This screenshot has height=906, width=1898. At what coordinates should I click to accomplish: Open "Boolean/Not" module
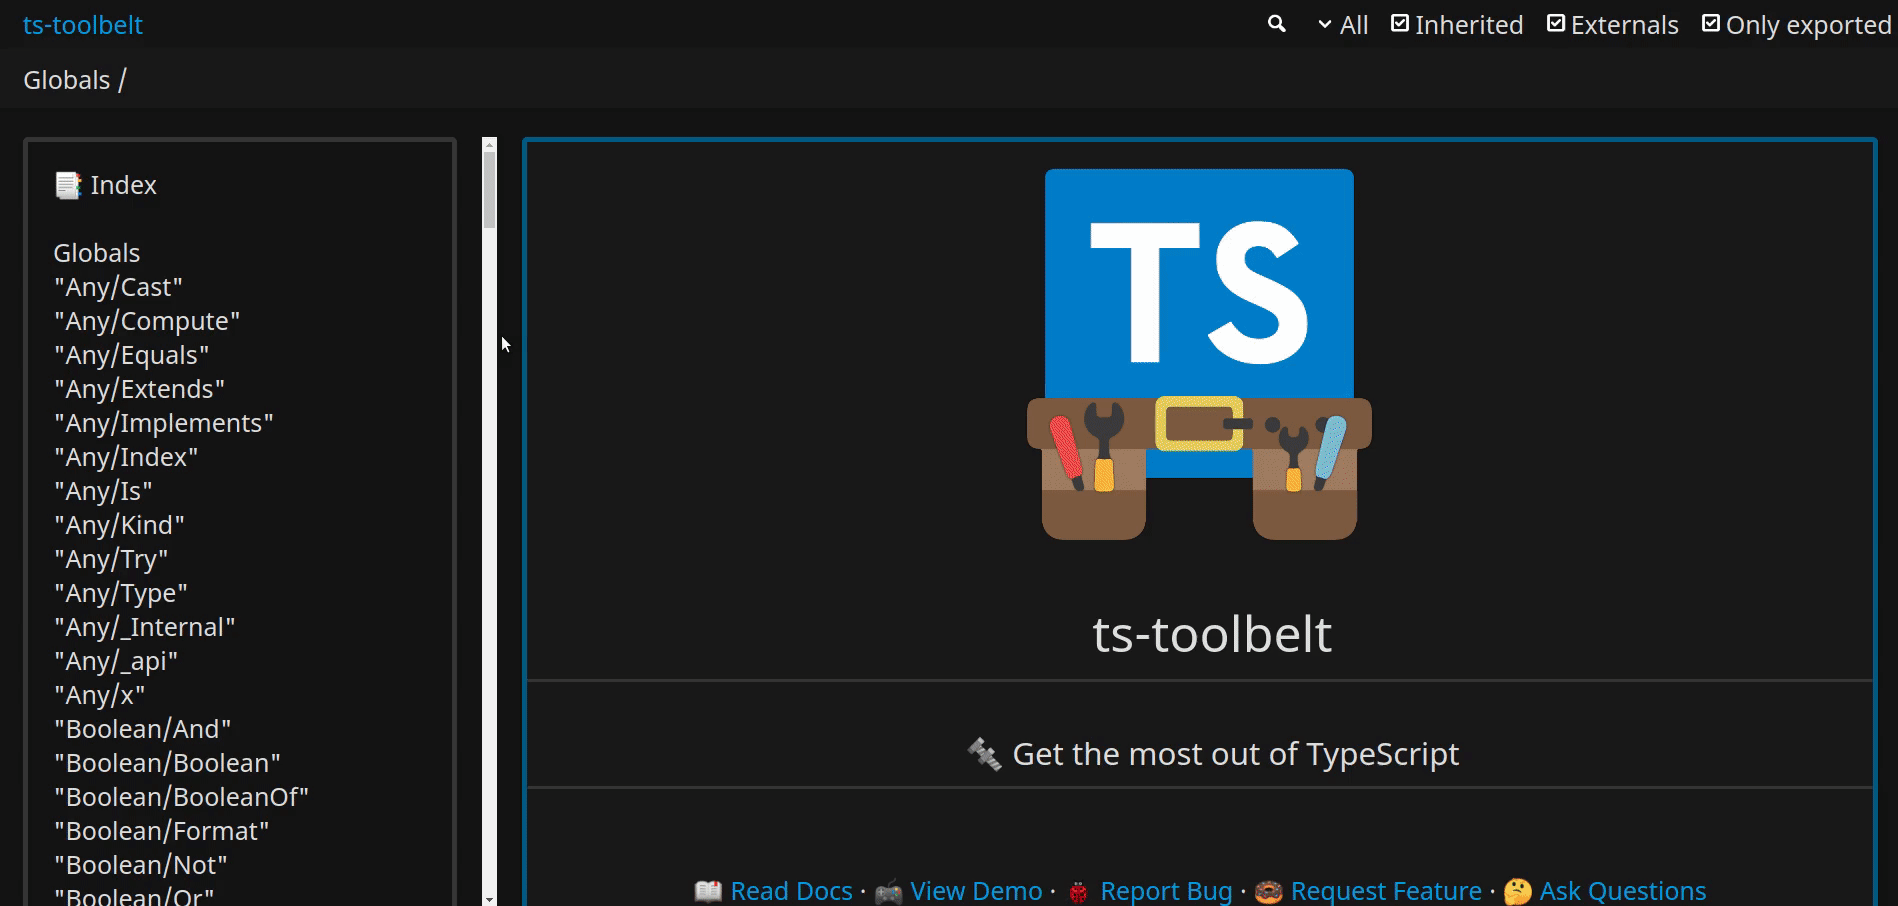tap(141, 865)
